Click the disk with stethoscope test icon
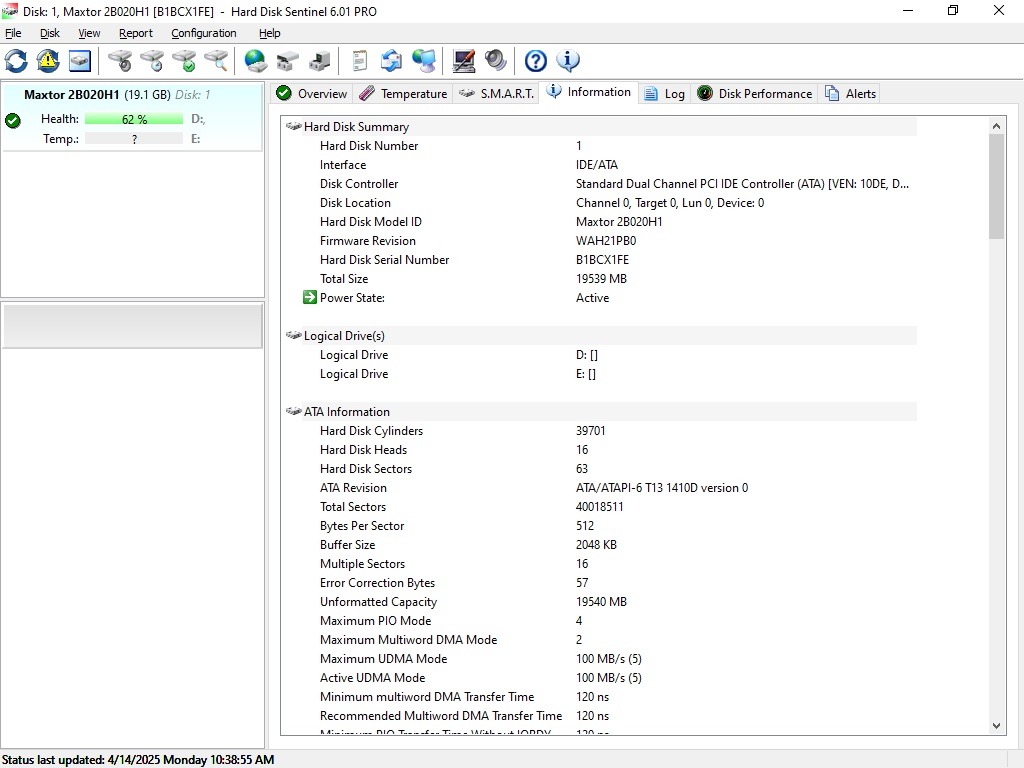This screenshot has width=1024, height=768. (120, 61)
